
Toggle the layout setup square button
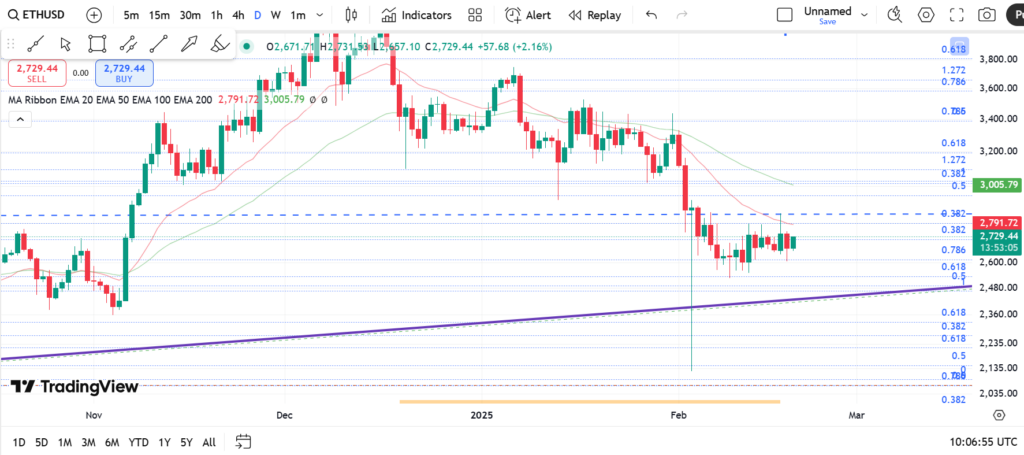[x=785, y=15]
